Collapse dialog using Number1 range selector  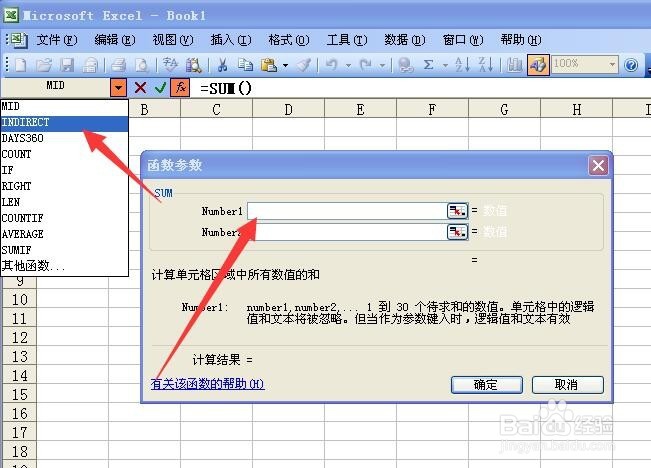tap(458, 211)
